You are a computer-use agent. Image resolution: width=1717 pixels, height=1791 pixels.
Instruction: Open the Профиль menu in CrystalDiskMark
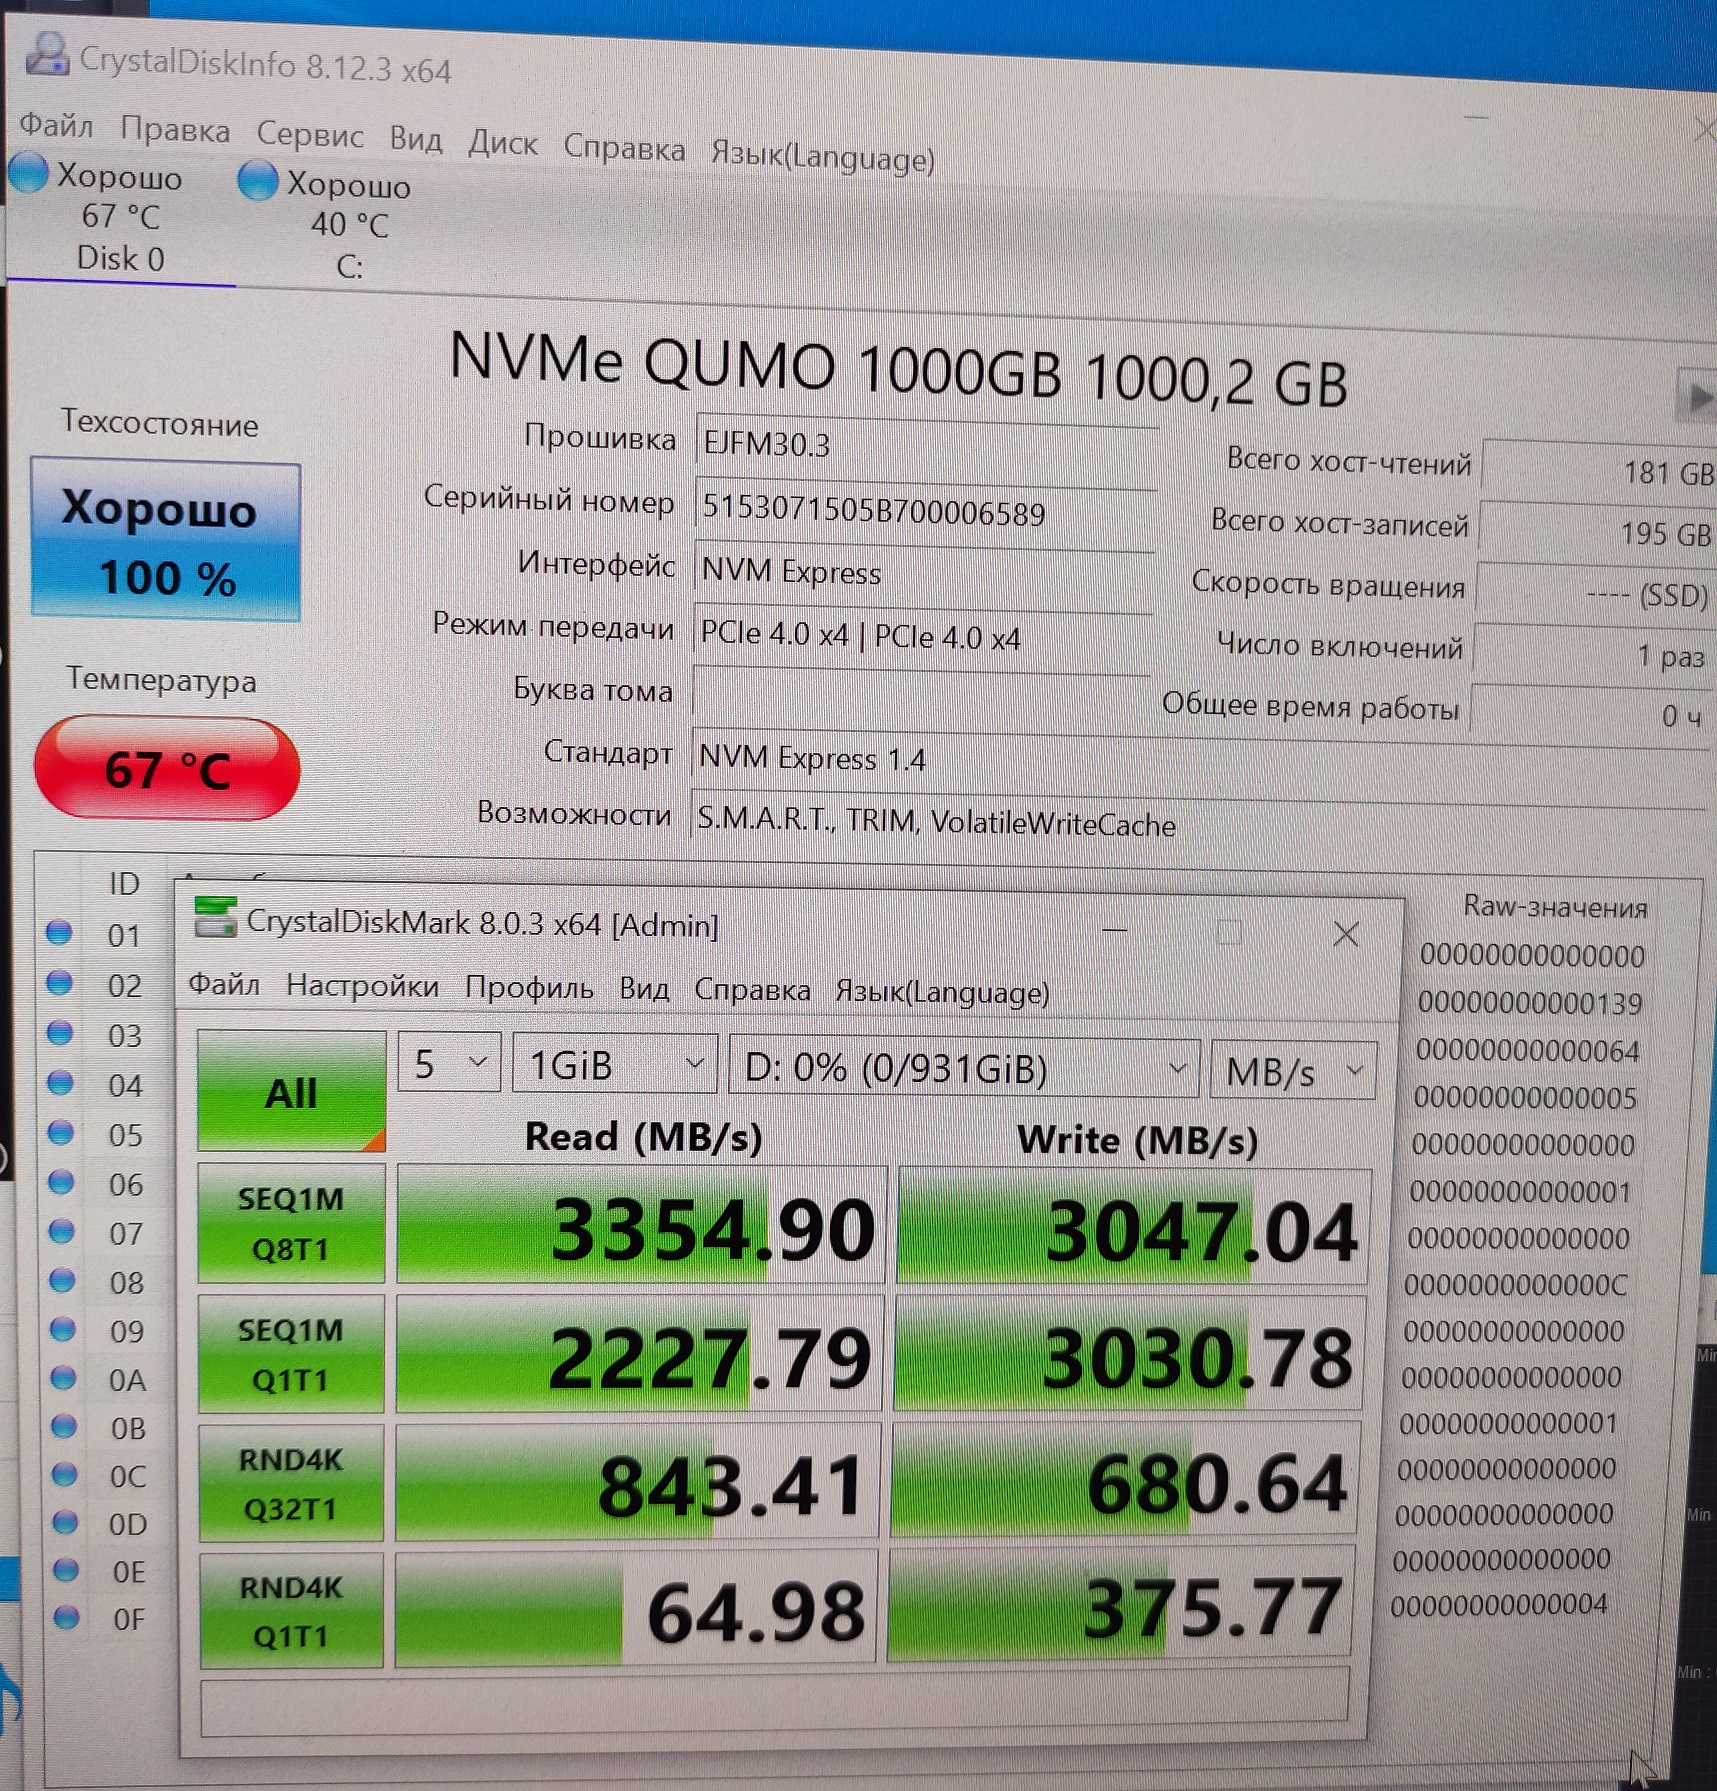[529, 988]
